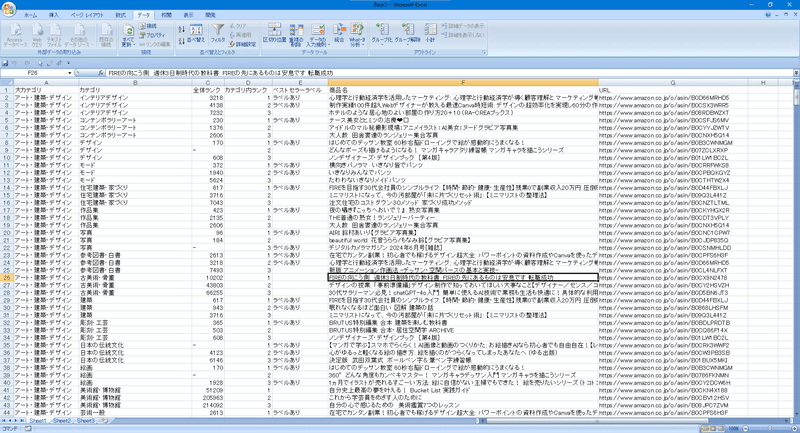Screen dimensions: 800x433
Task: Expand グループ化 dropdown
Action: pyautogui.click(x=382, y=44)
